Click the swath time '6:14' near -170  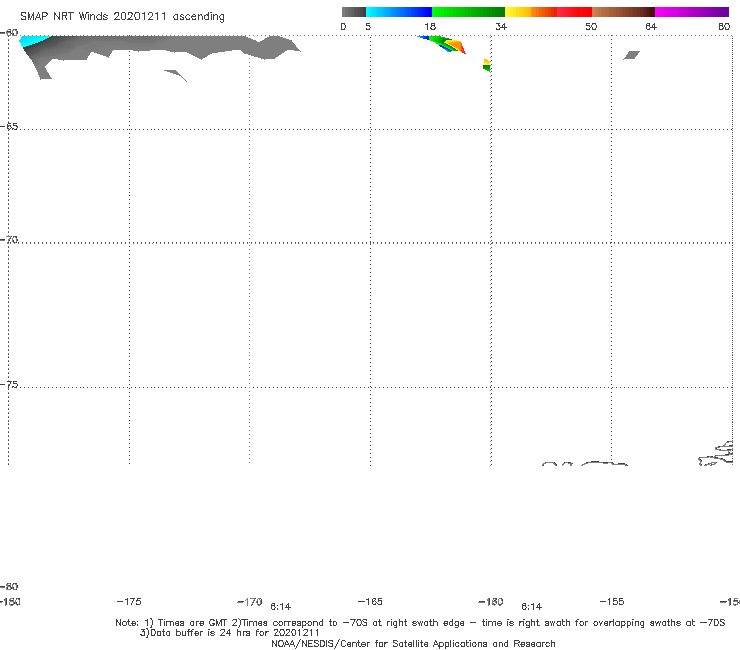(280, 607)
